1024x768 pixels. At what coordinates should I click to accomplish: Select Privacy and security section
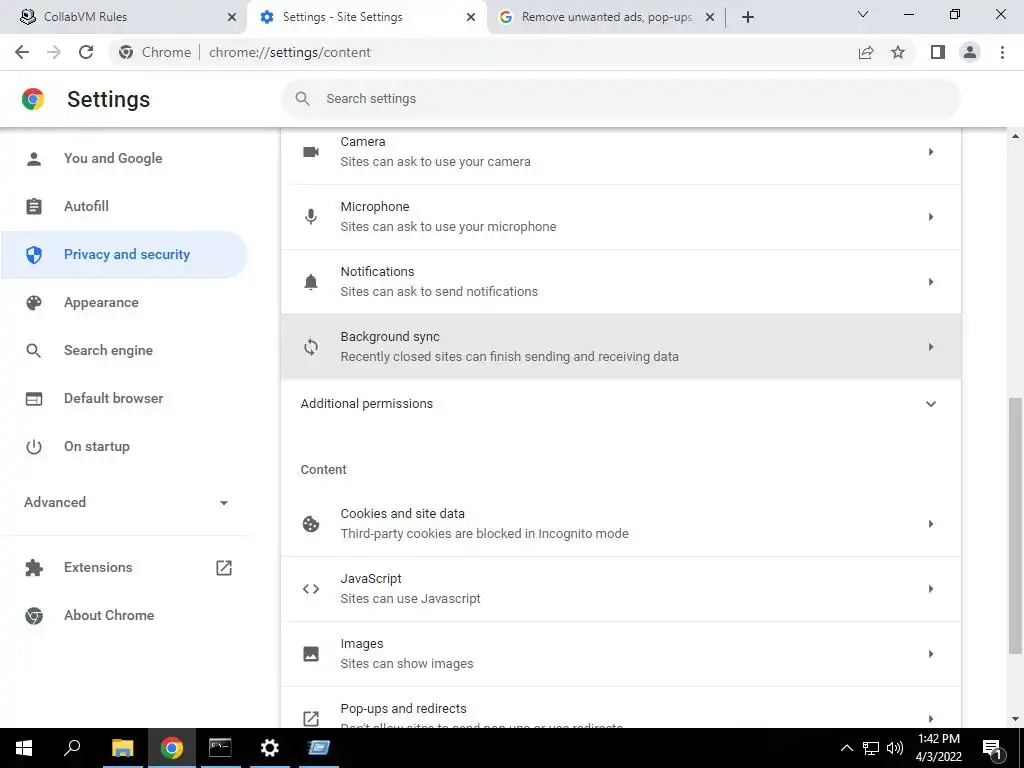click(x=124, y=255)
